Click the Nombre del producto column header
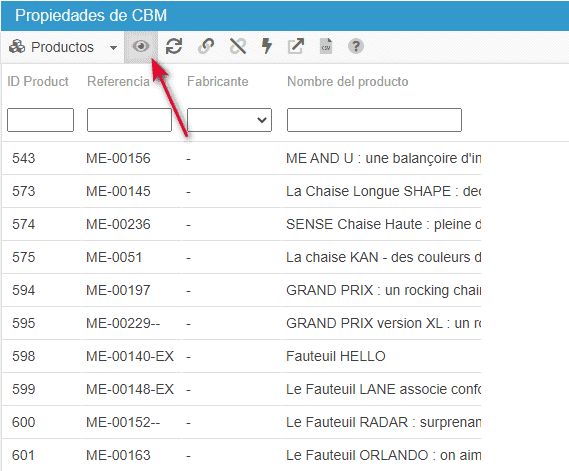This screenshot has height=471, width=569. point(348,81)
